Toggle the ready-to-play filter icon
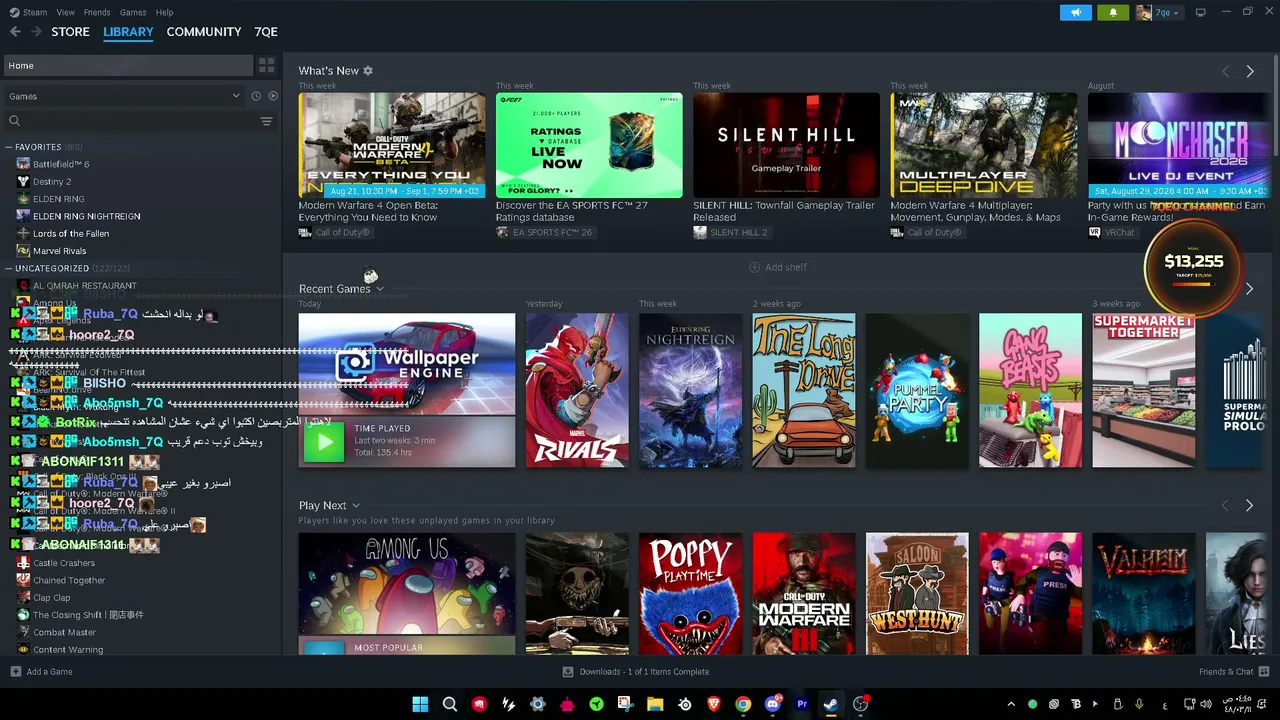 tap(273, 96)
